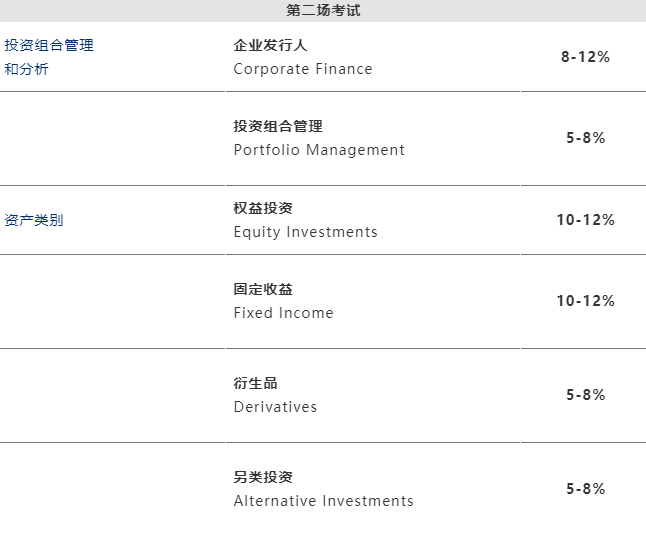646x533 pixels.
Task: Click the Equity Investments text
Action: (305, 232)
